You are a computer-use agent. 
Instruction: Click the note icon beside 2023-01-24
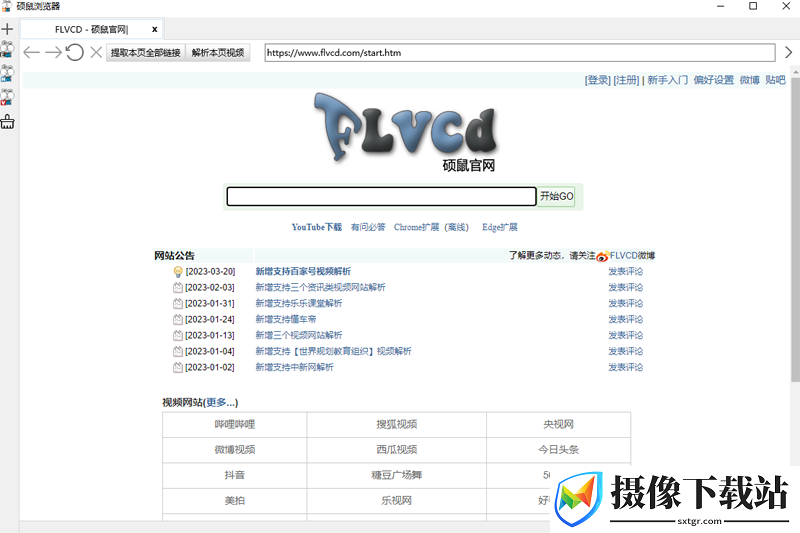tap(178, 319)
